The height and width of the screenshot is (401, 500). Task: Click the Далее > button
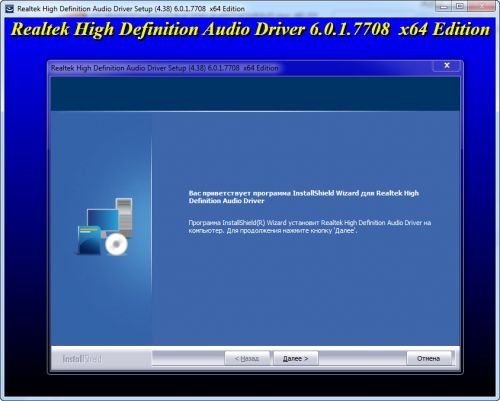click(x=295, y=358)
